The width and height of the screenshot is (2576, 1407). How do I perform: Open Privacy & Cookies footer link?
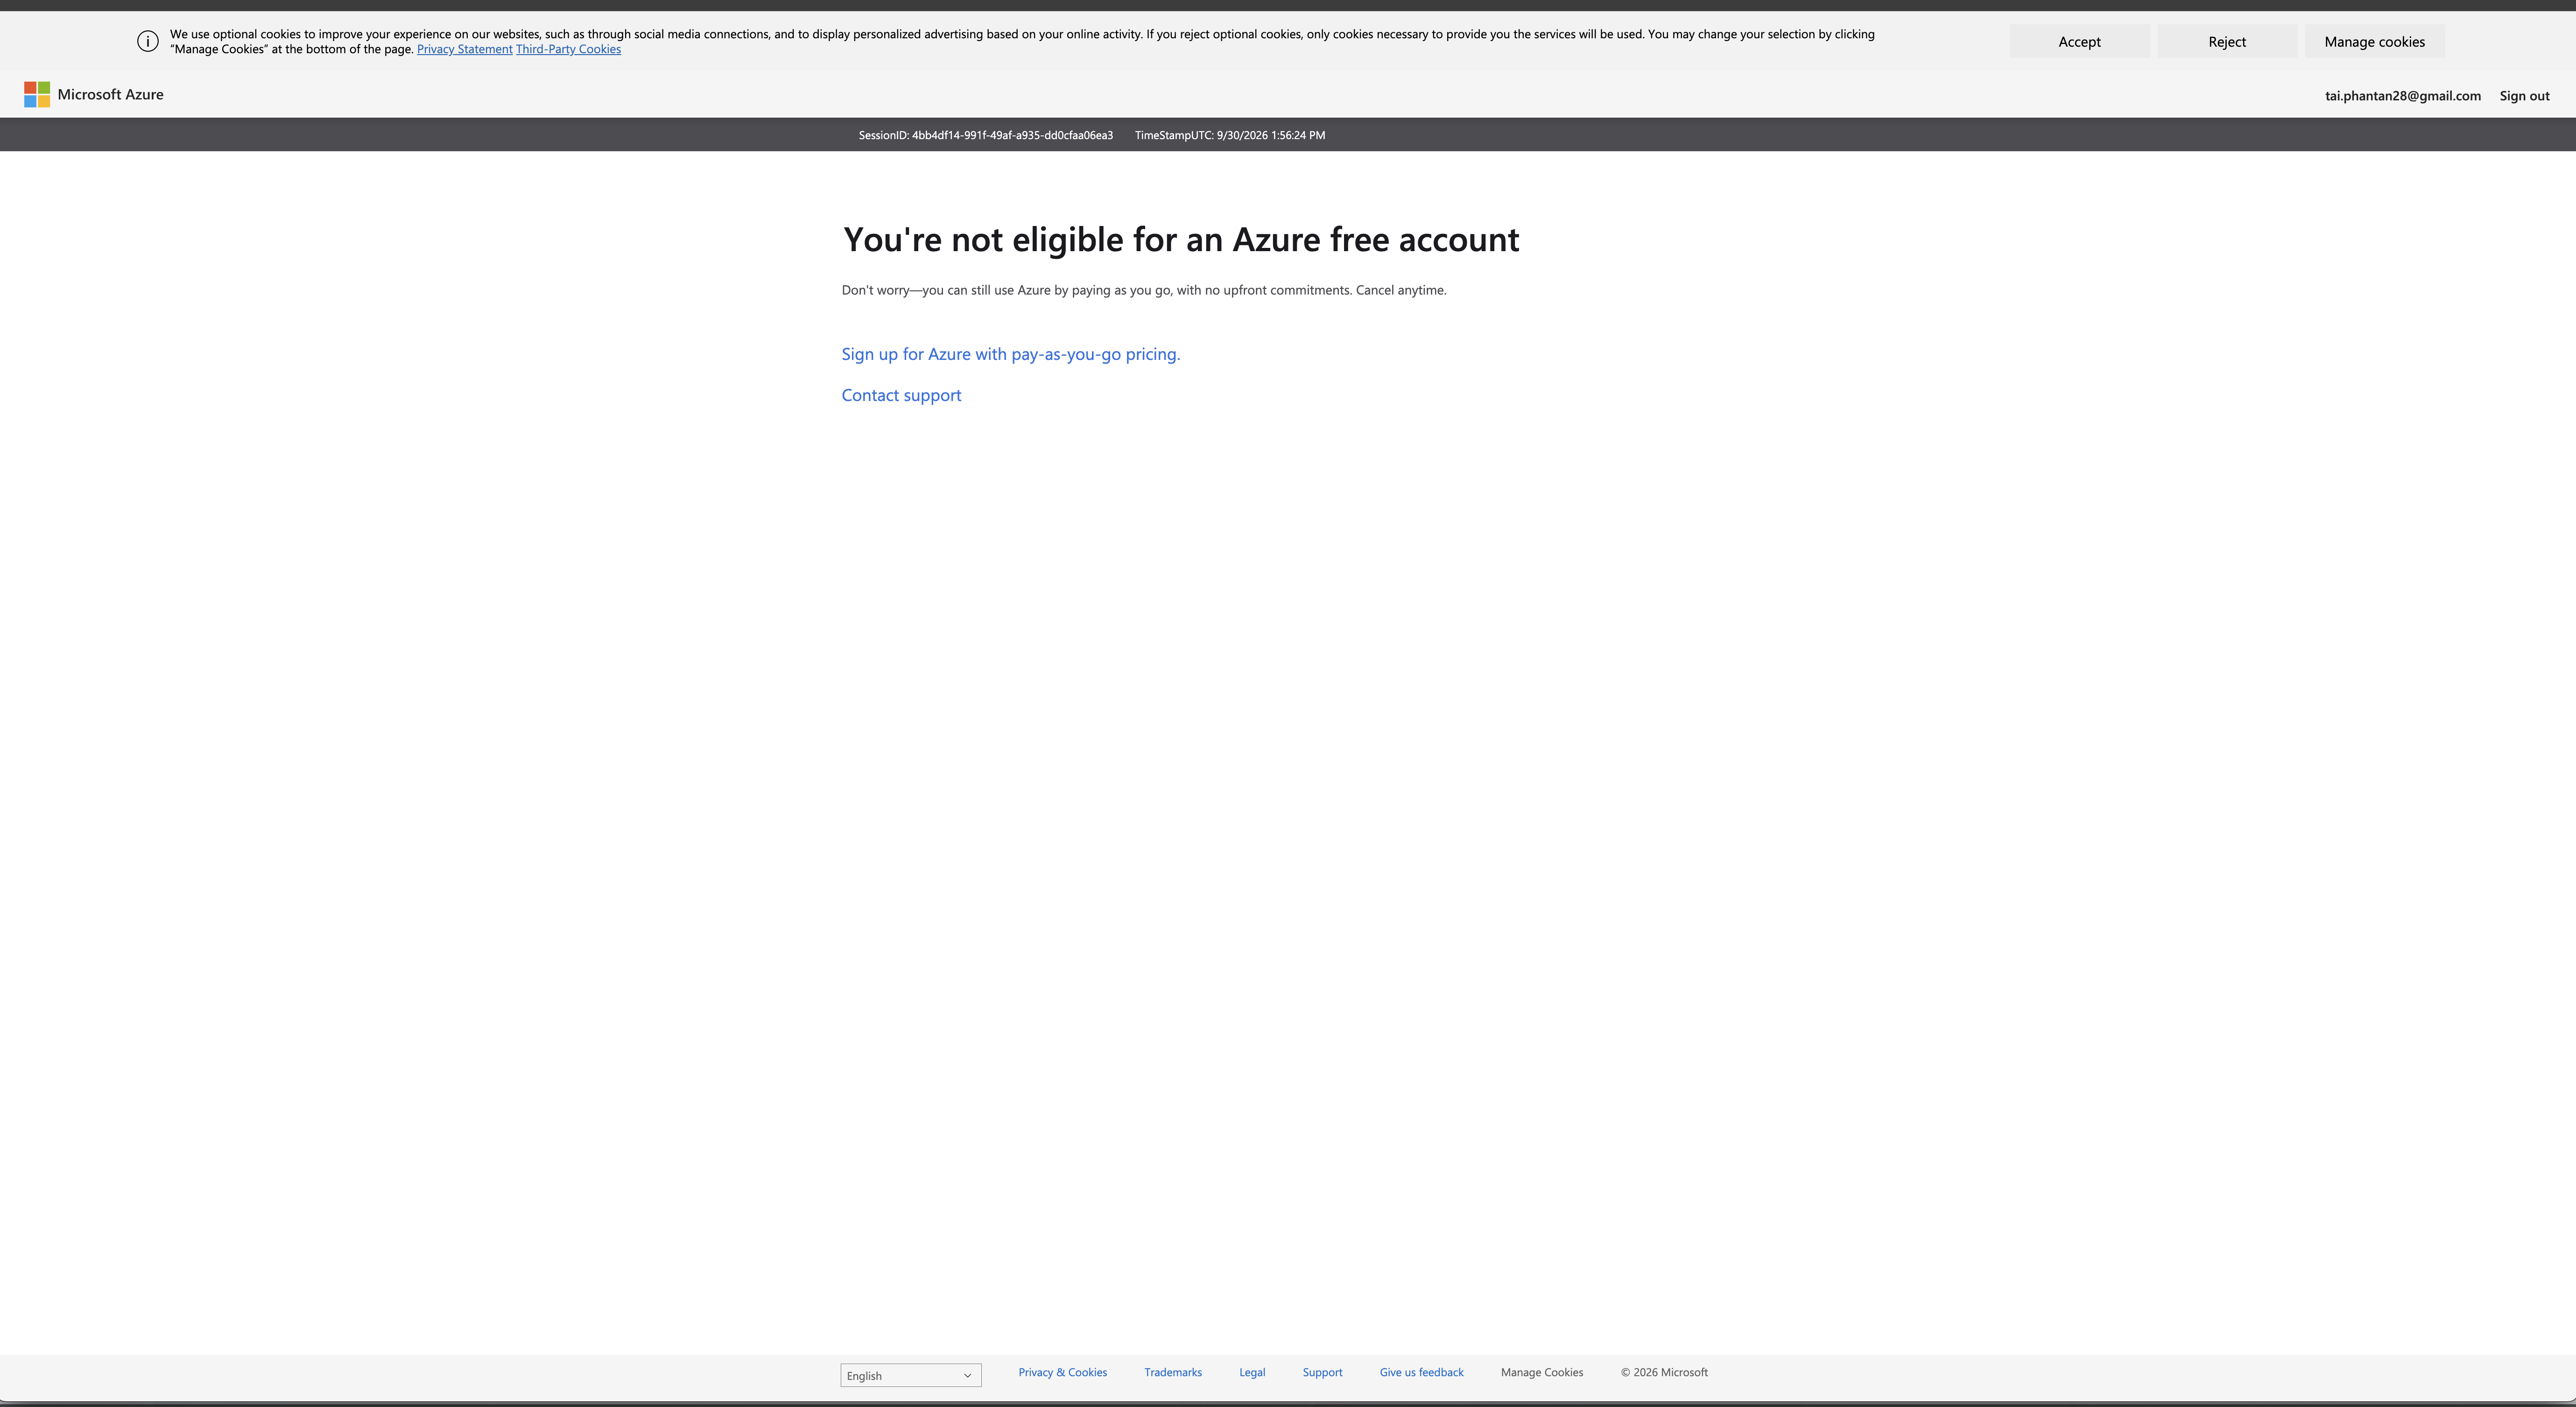point(1062,1372)
